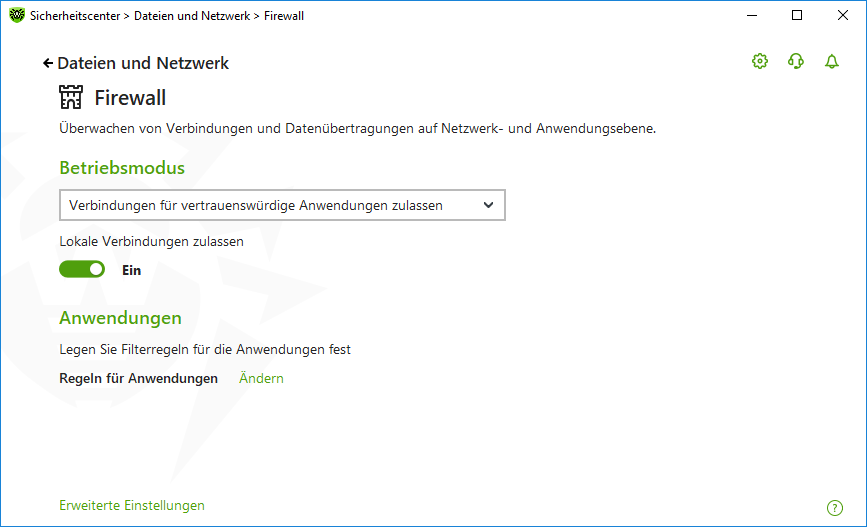Select the Dateien und Netzwerk breadcrumb item
Image resolution: width=867 pixels, height=527 pixels.
pyautogui.click(x=192, y=16)
